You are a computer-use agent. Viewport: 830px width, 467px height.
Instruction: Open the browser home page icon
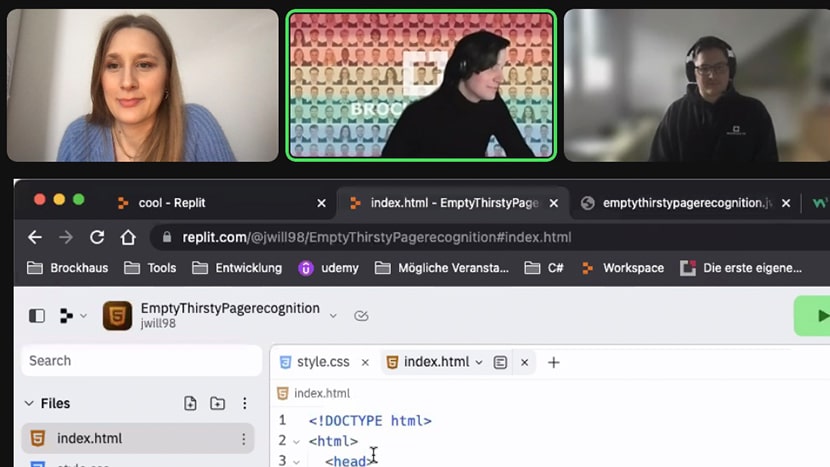[x=128, y=237]
